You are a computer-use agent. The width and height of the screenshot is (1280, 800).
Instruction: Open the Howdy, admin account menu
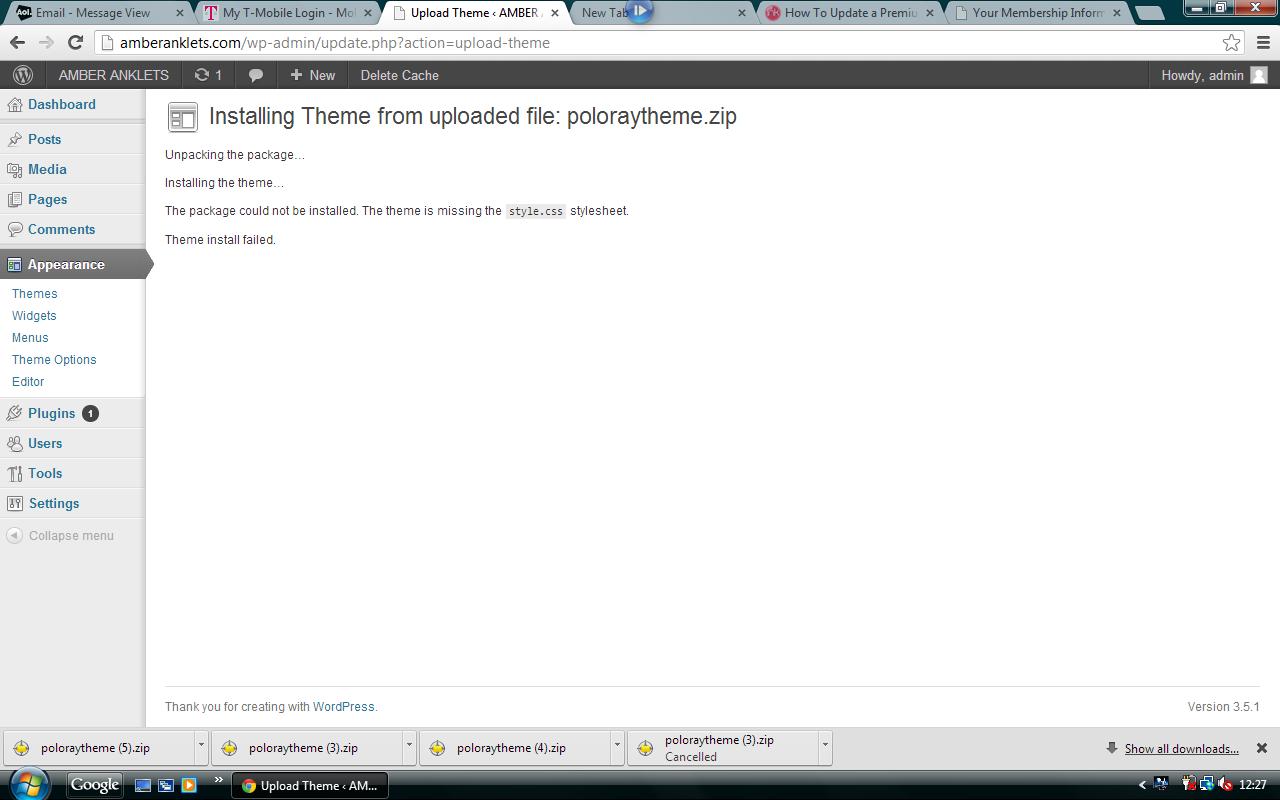(x=1214, y=75)
